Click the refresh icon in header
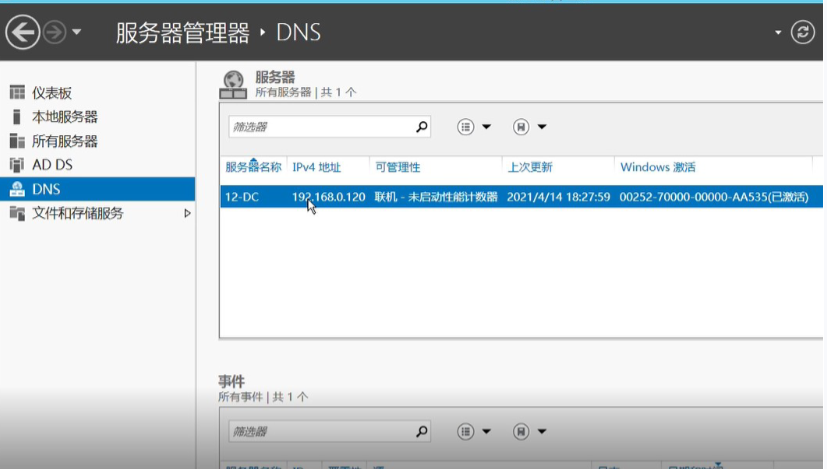827x469 pixels. tap(803, 33)
